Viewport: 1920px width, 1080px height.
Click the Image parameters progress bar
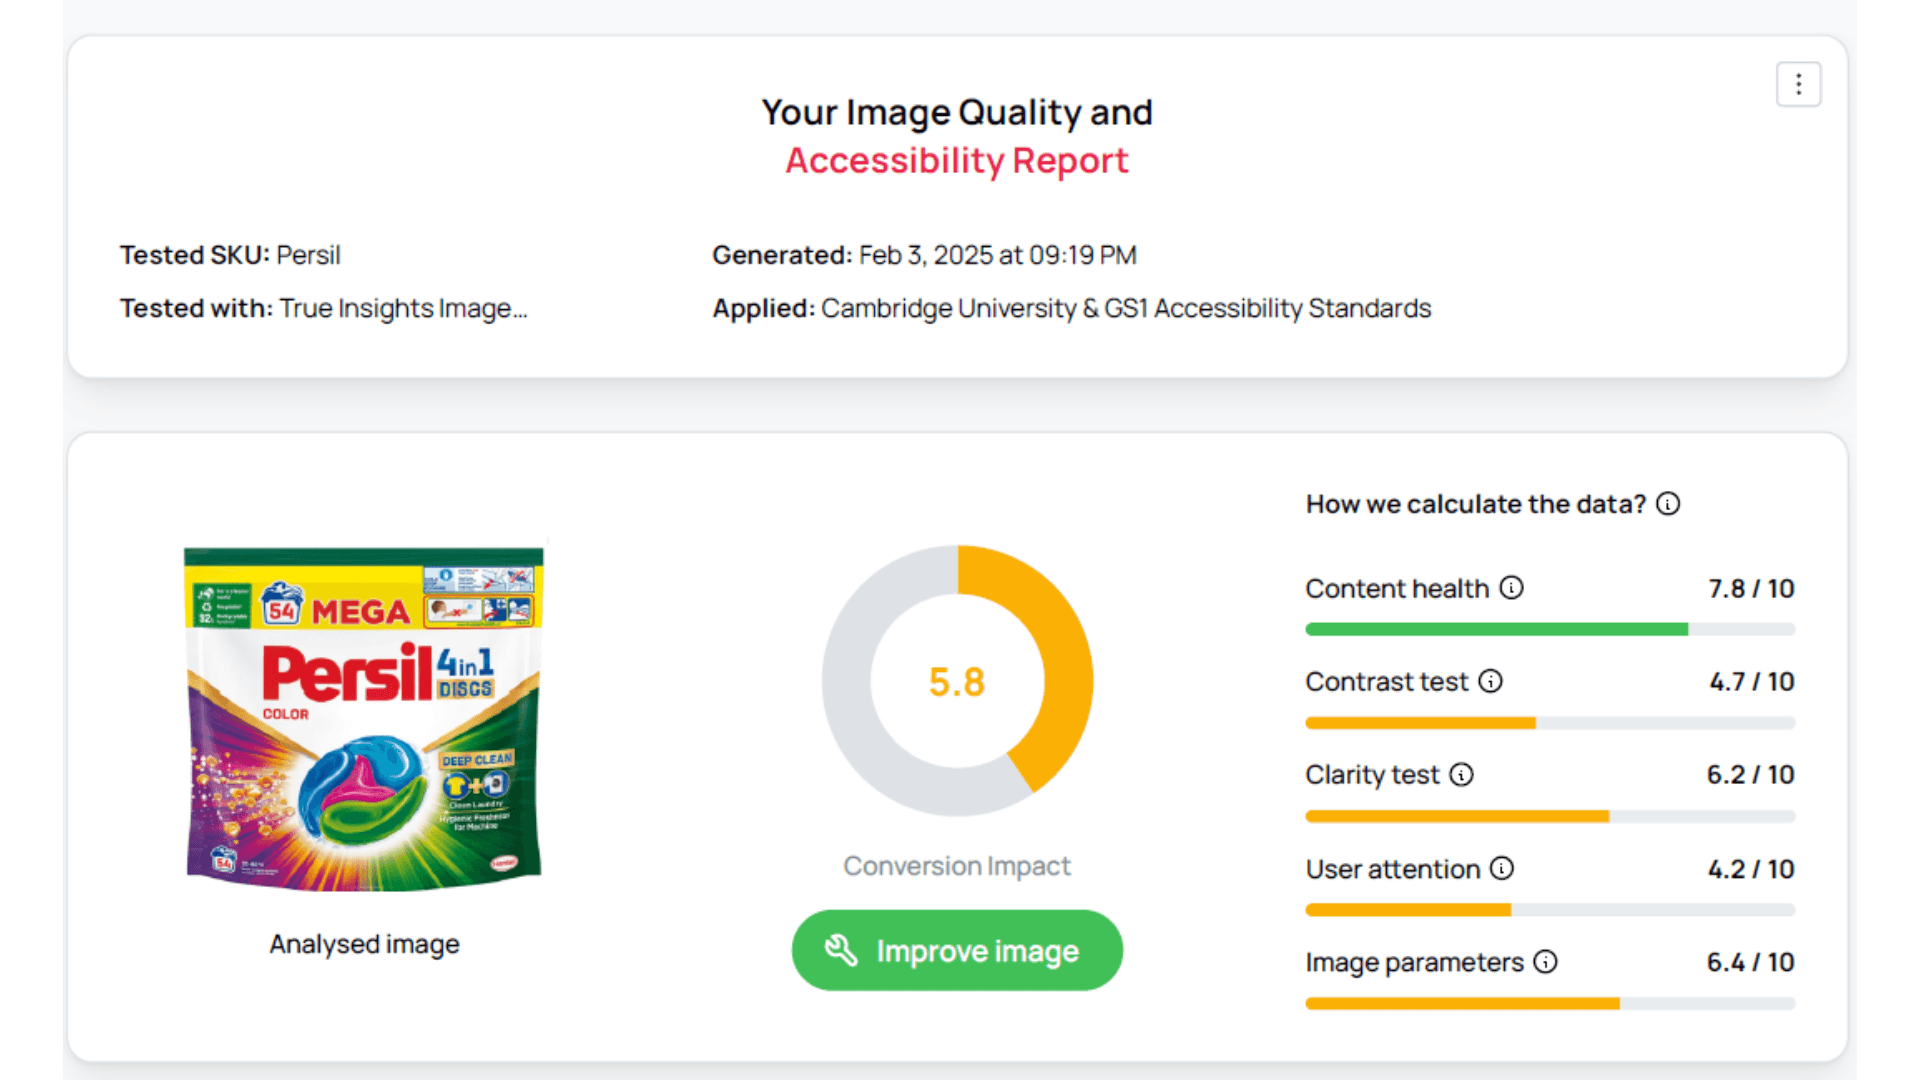point(1550,1004)
